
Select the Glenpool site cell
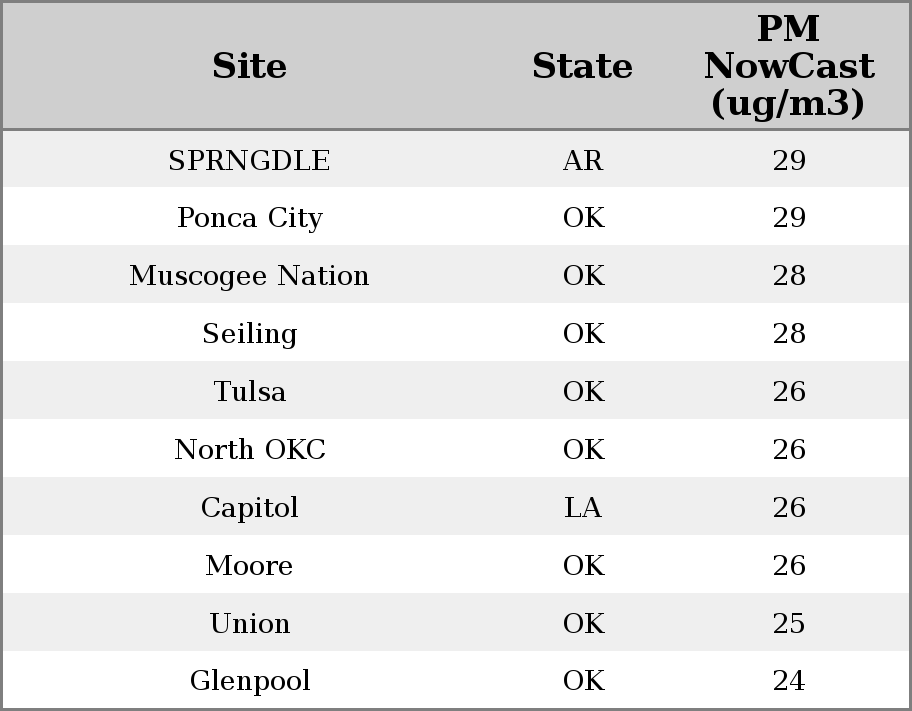[x=249, y=681]
